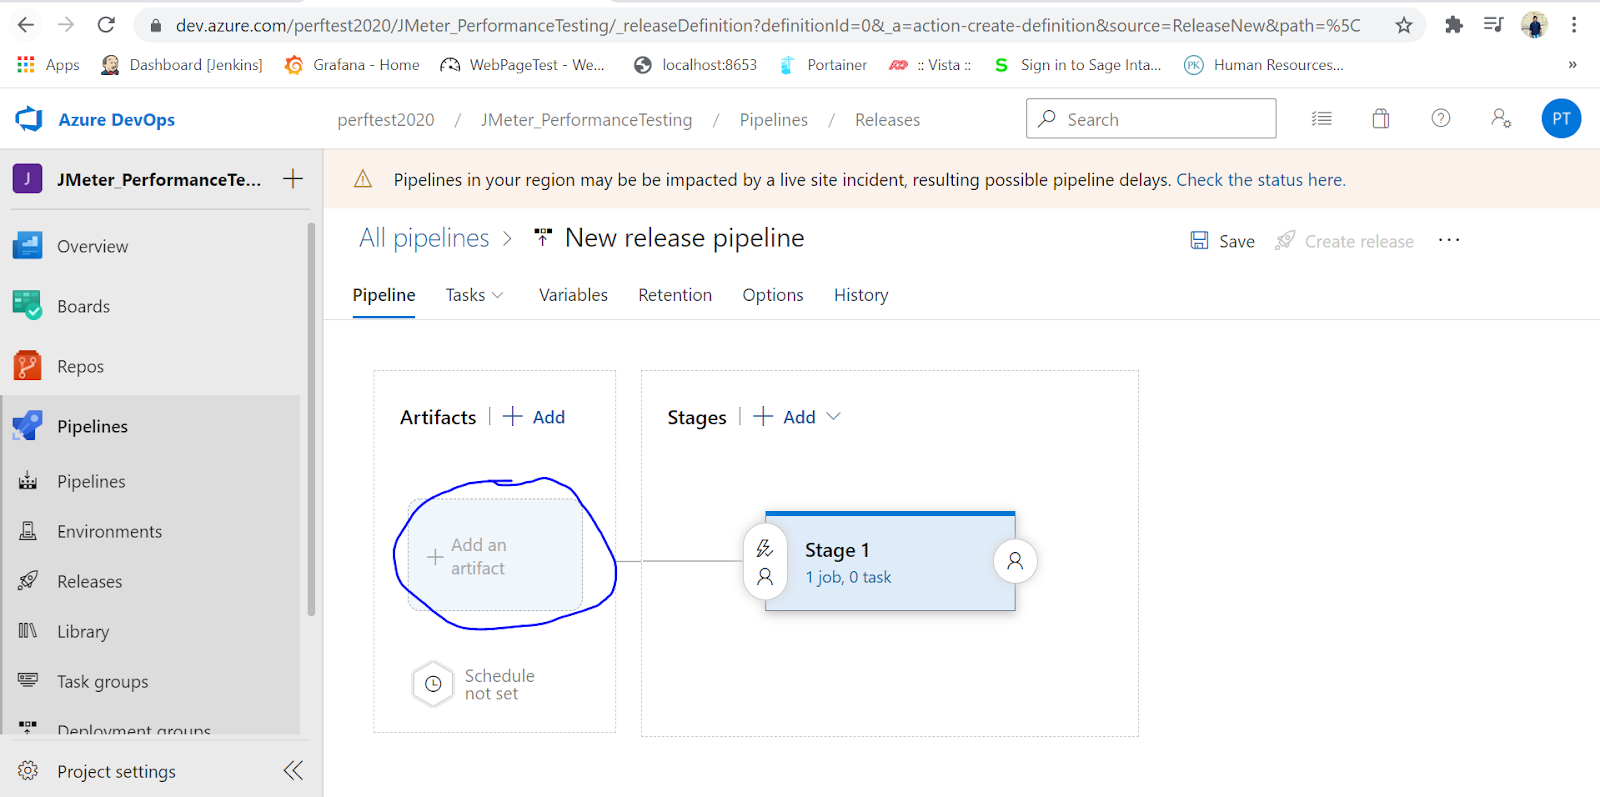Open the Apps bookmarks shortcut
Viewport: 1600px width, 797px height.
[x=48, y=65]
